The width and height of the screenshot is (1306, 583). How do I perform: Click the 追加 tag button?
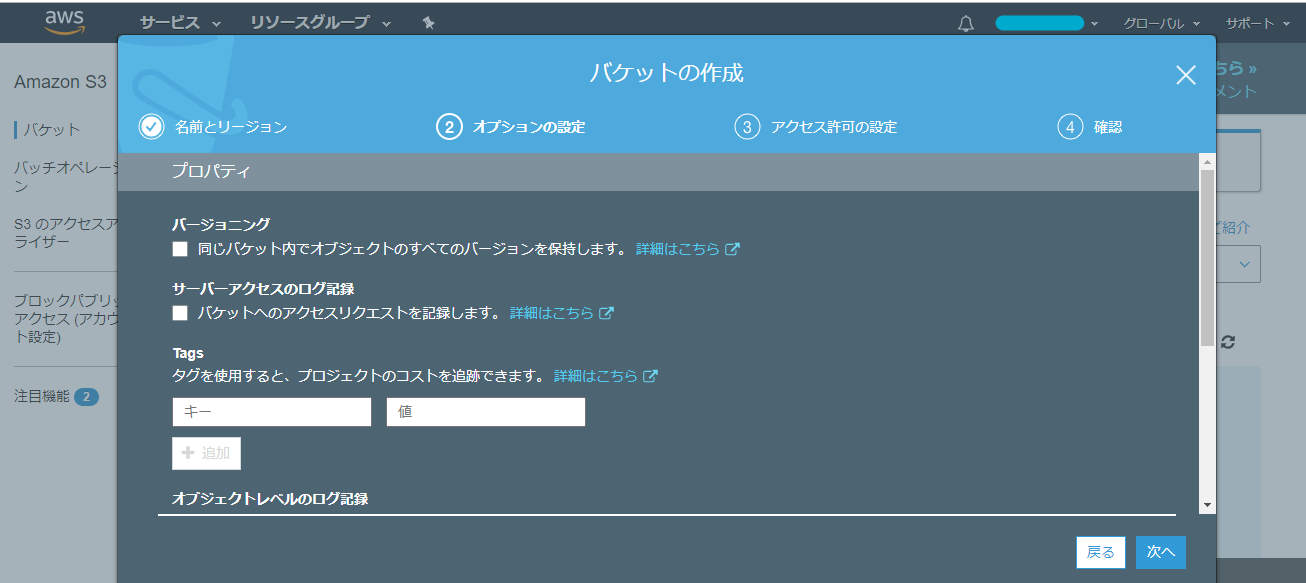click(x=206, y=453)
